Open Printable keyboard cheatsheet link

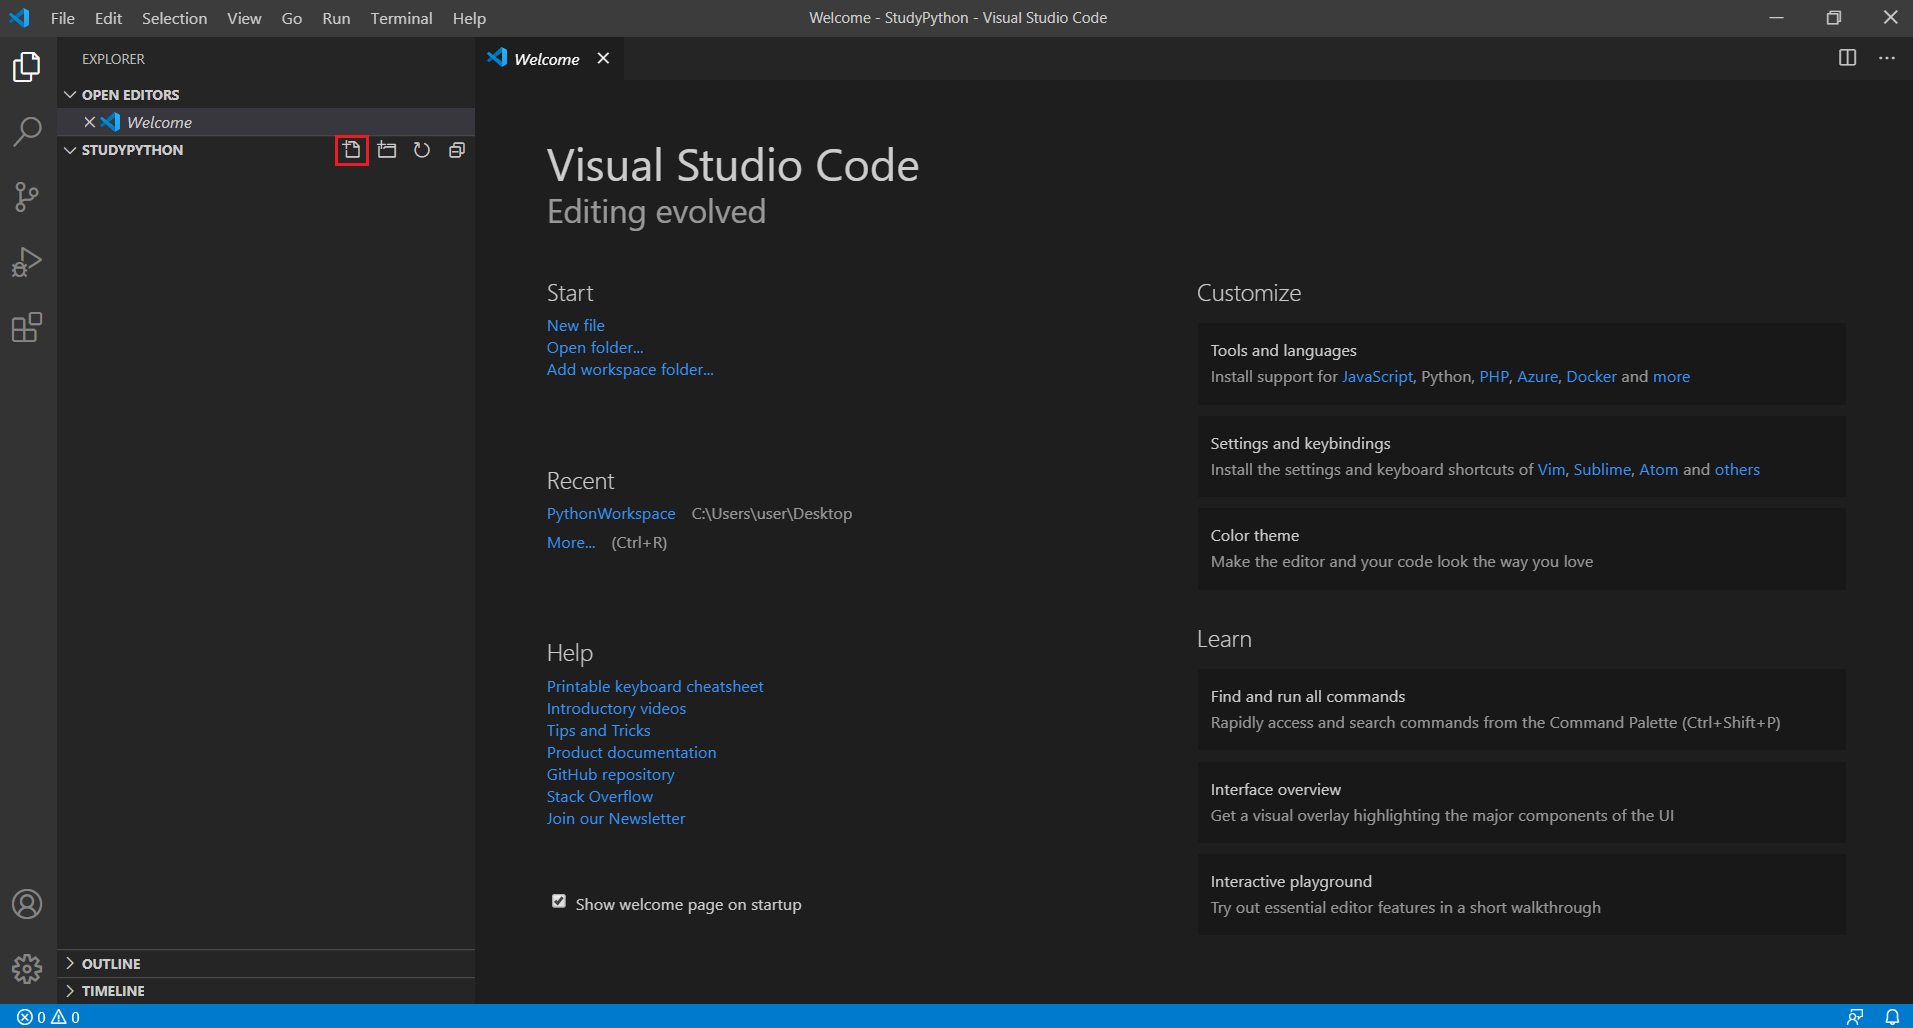click(x=655, y=687)
